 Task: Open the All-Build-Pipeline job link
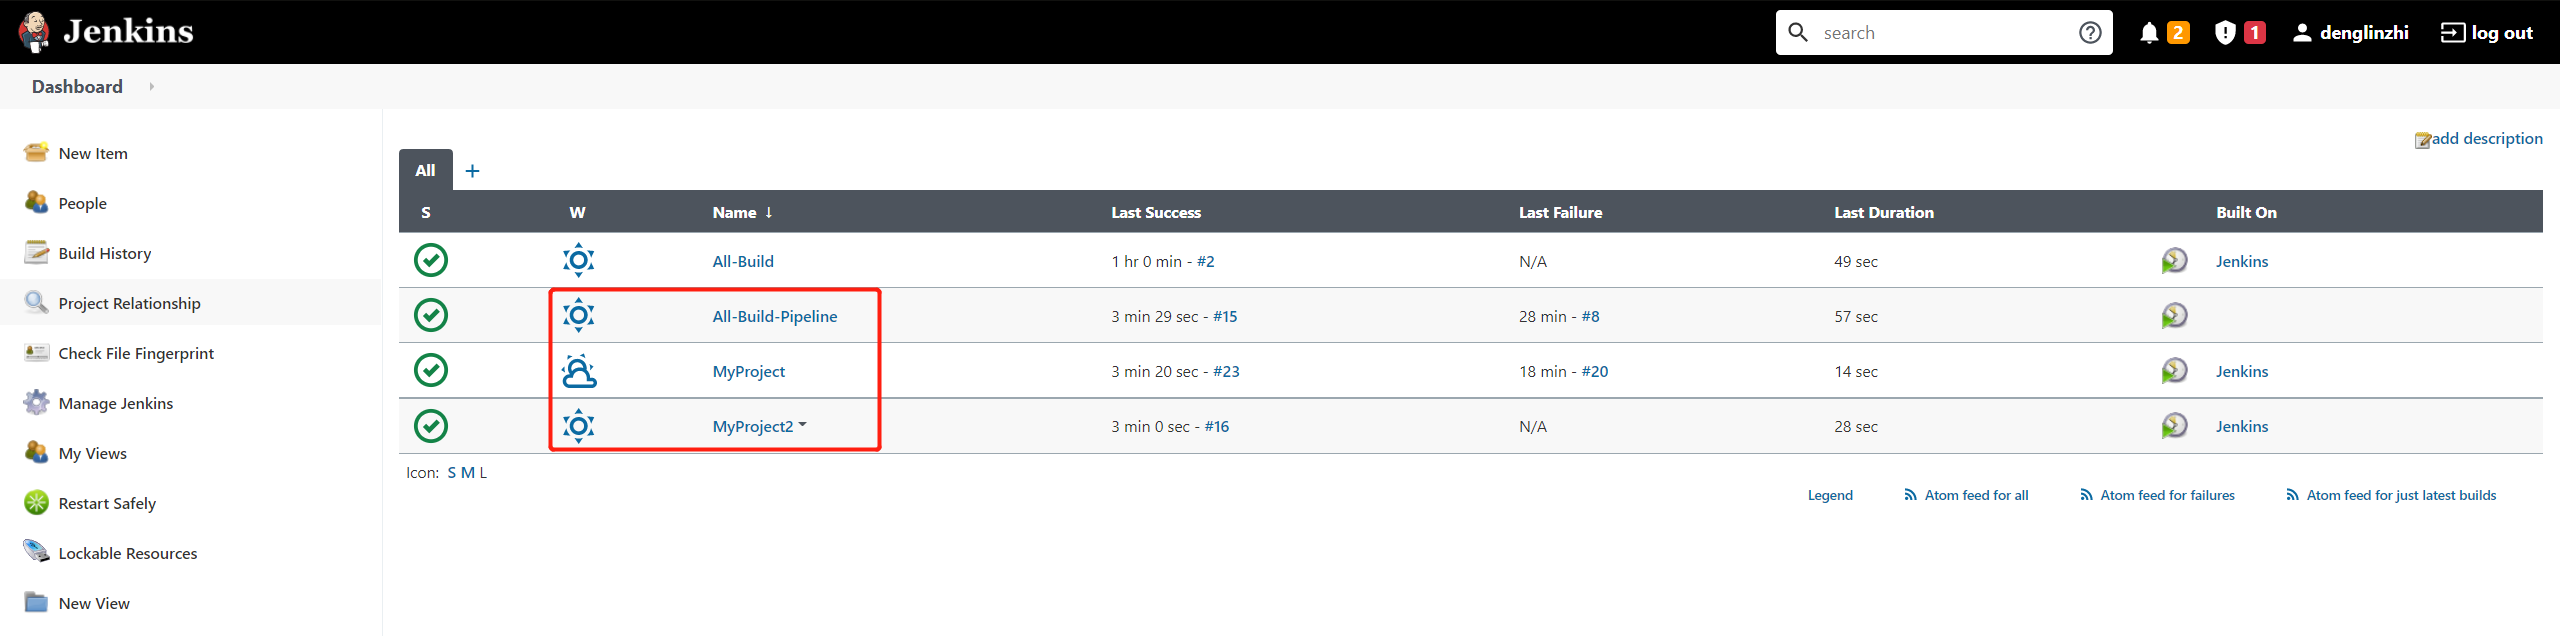pyautogui.click(x=775, y=316)
